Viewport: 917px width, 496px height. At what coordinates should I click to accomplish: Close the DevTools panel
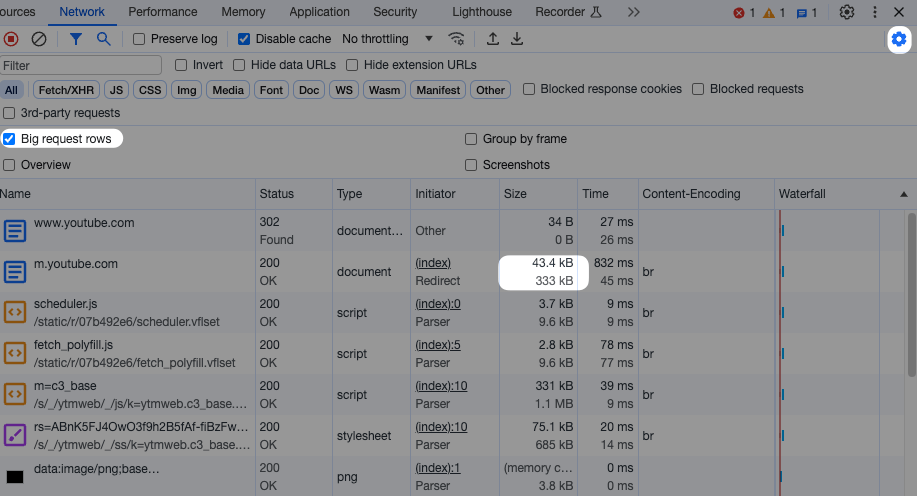[x=899, y=12]
